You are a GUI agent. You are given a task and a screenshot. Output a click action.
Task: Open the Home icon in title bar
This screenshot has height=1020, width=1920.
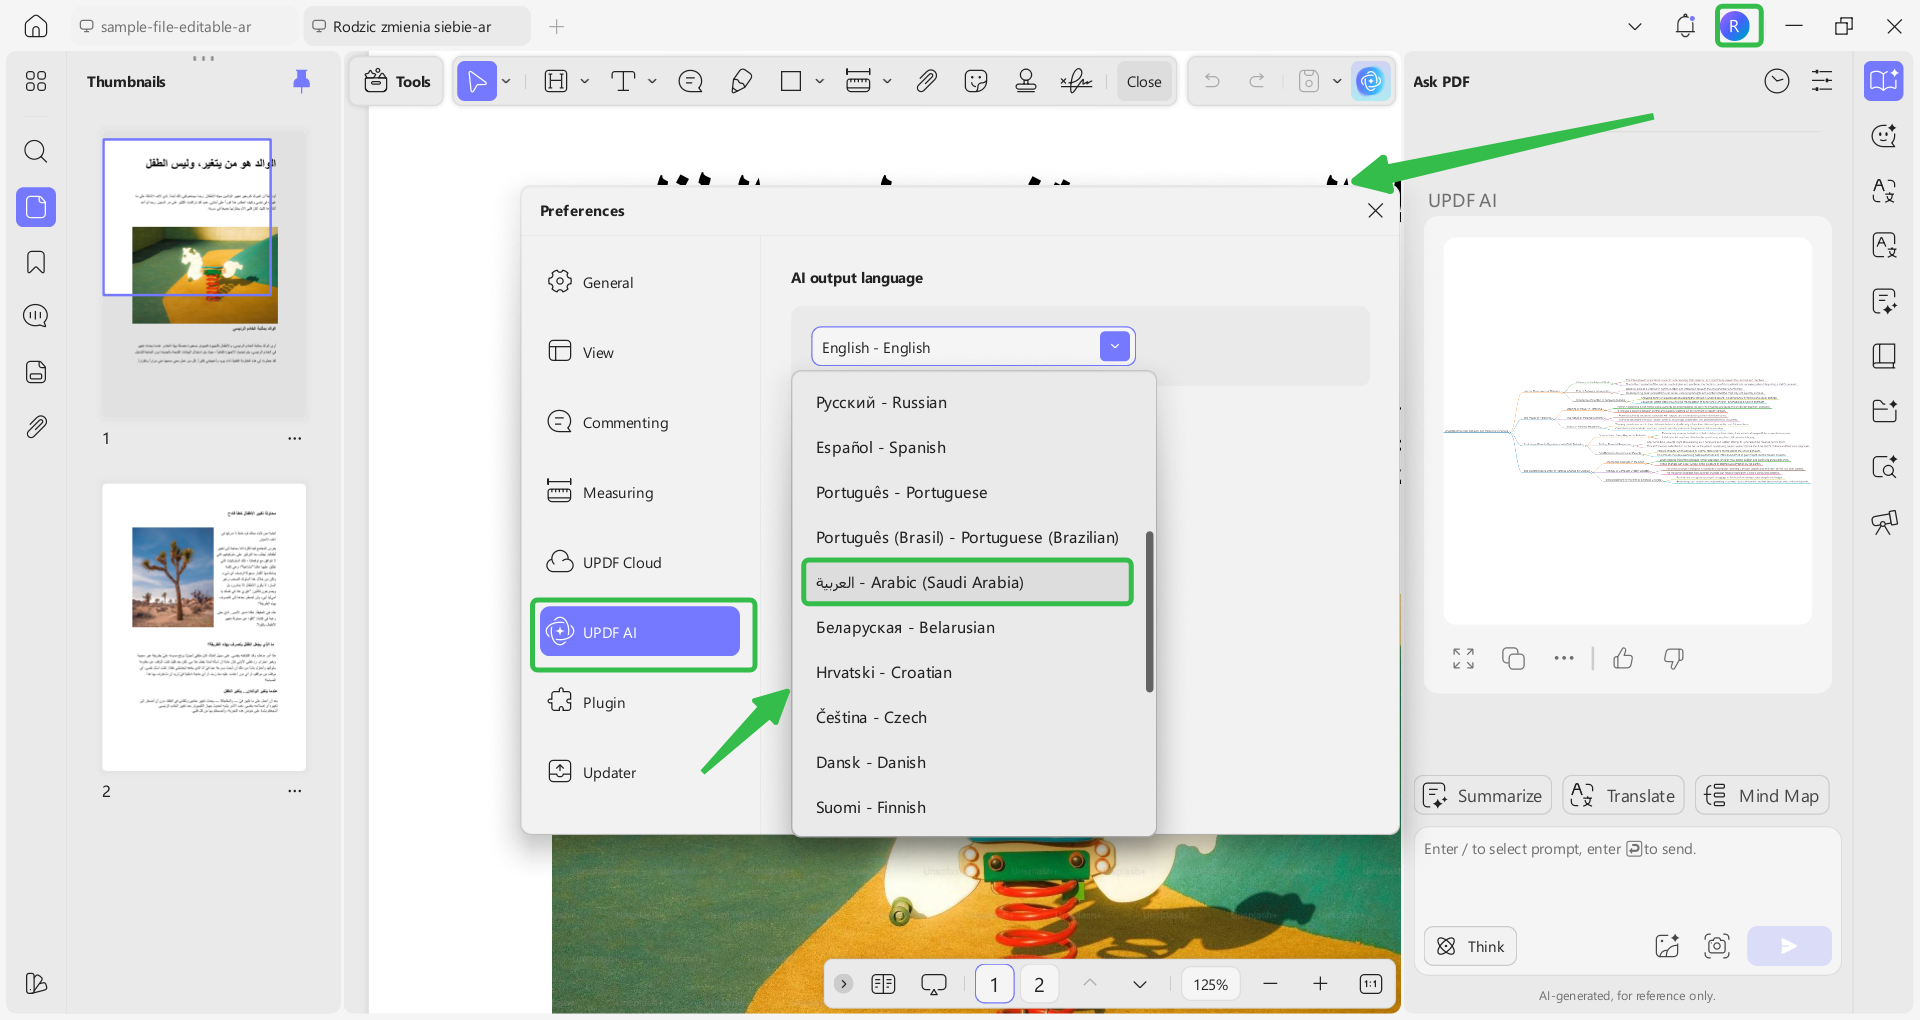pos(36,26)
